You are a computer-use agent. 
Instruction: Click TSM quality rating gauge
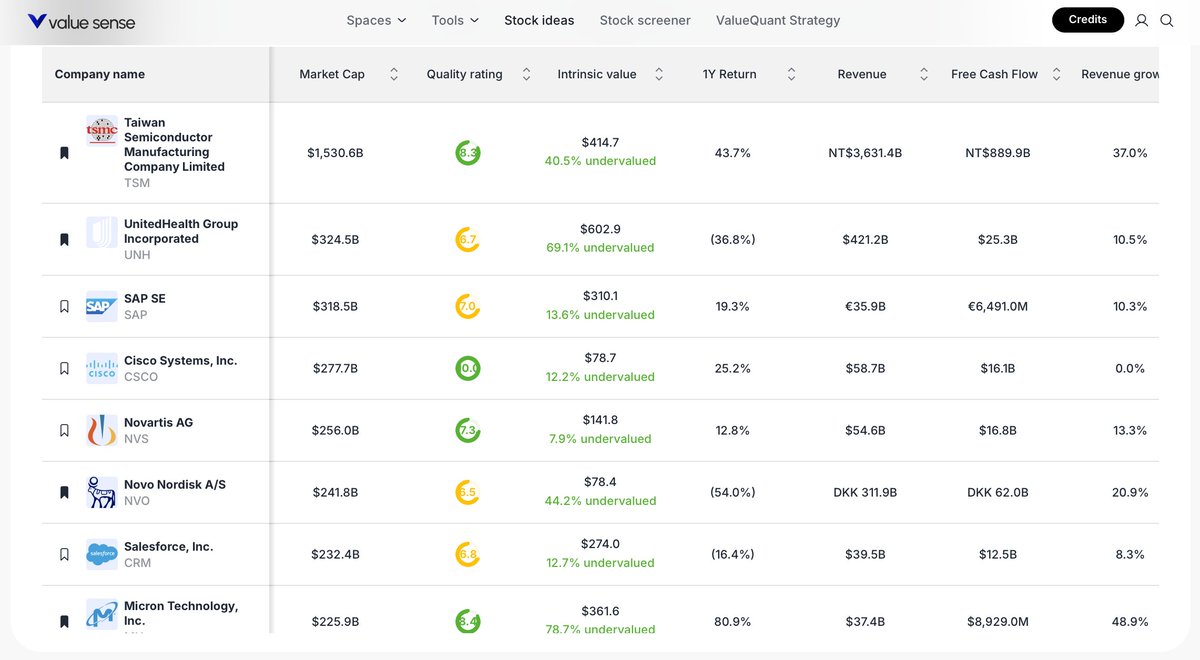pos(468,153)
